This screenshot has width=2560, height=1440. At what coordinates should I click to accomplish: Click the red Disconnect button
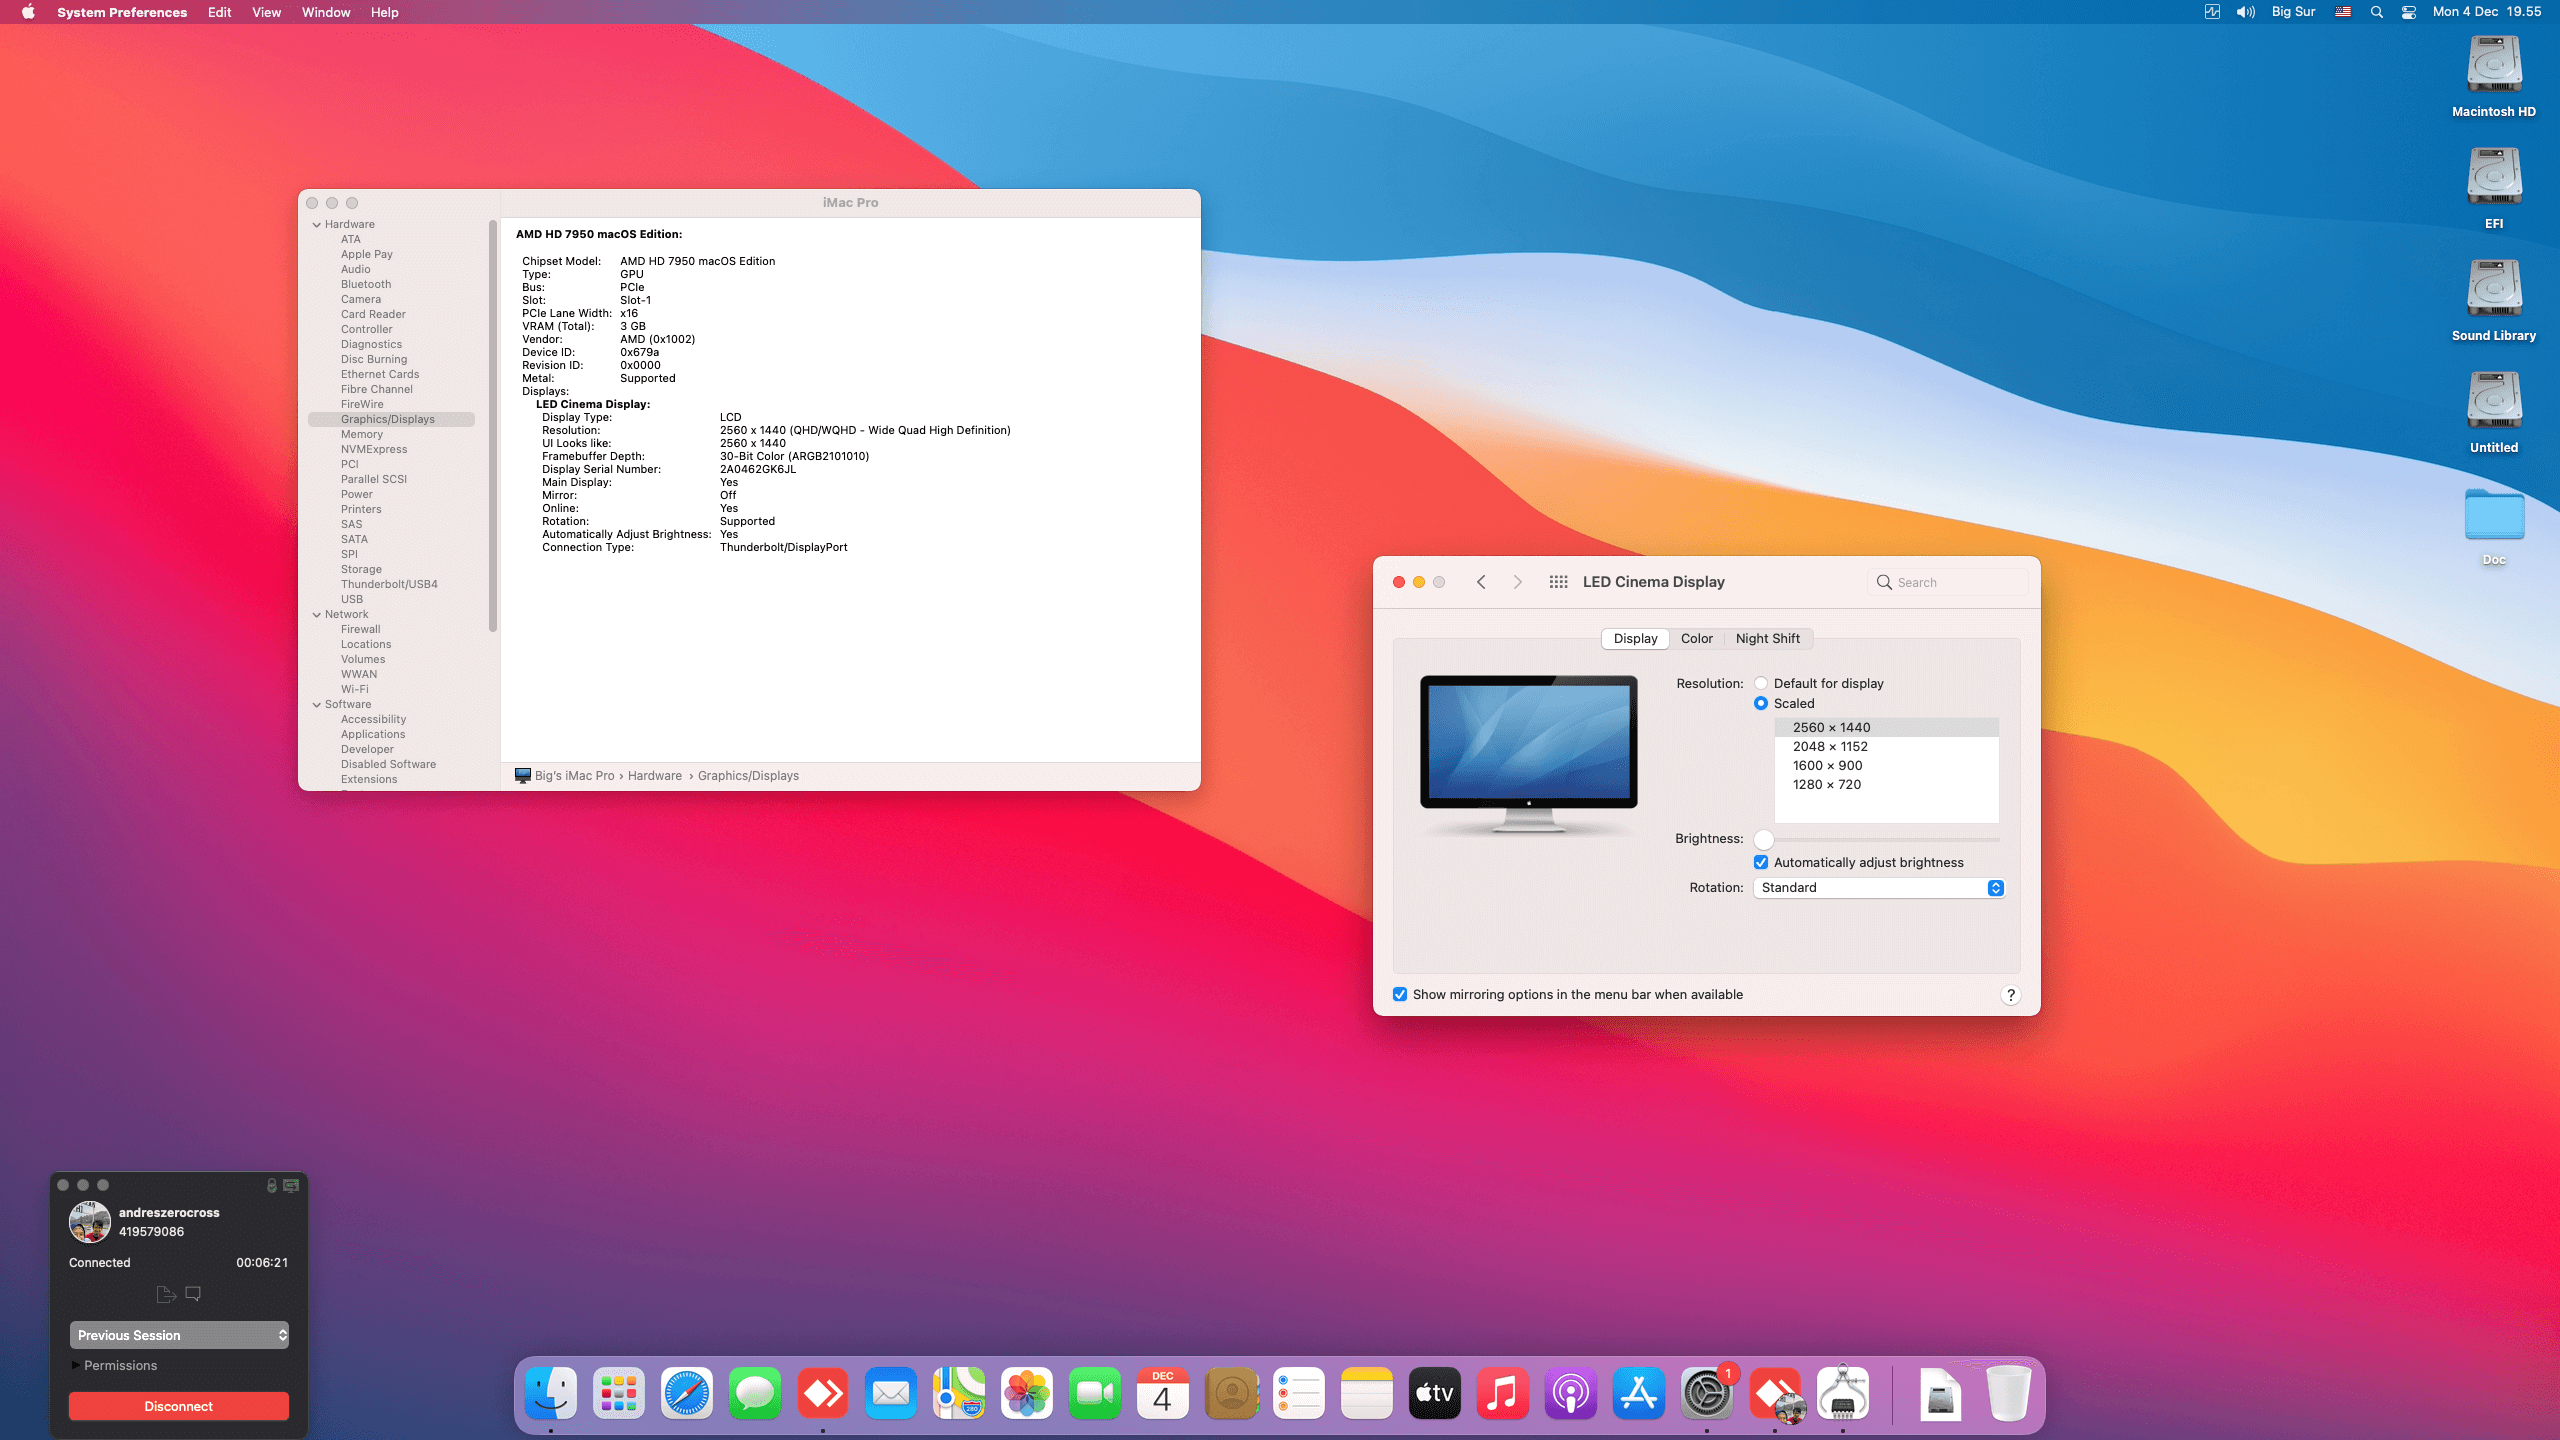click(179, 1406)
